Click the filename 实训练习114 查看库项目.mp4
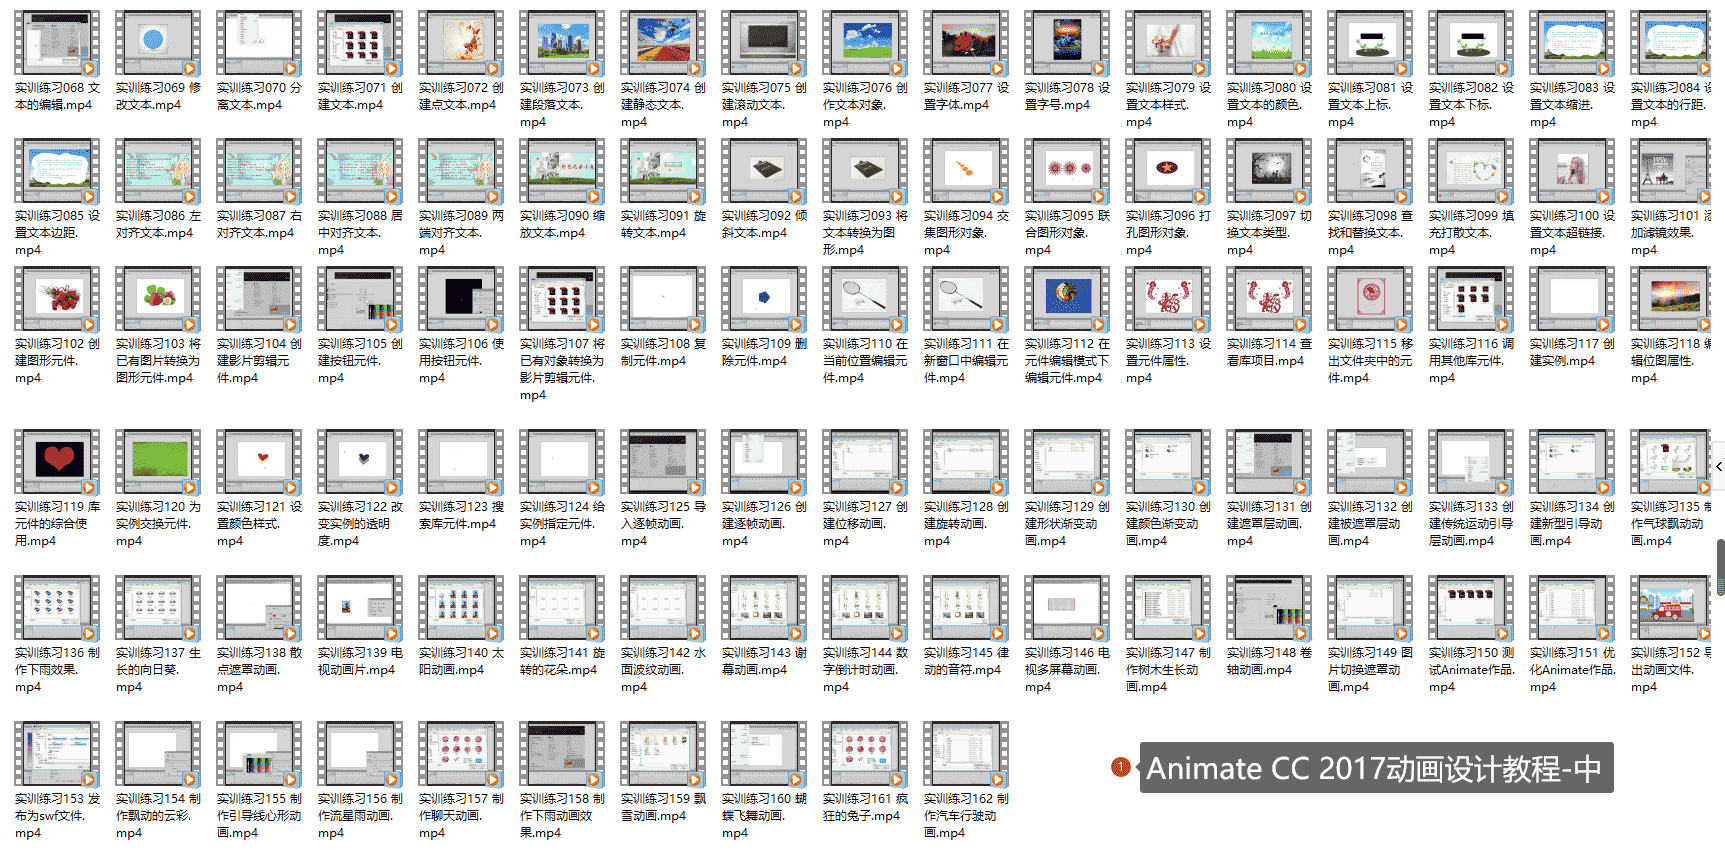The width and height of the screenshot is (1725, 867). (1269, 352)
